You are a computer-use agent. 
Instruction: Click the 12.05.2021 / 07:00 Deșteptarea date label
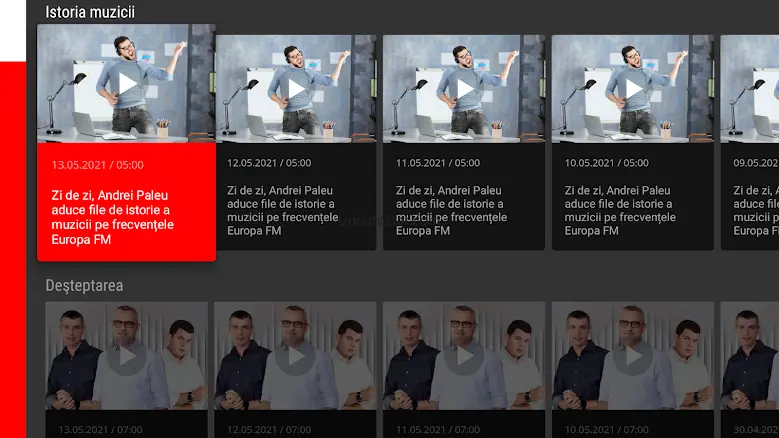point(269,430)
